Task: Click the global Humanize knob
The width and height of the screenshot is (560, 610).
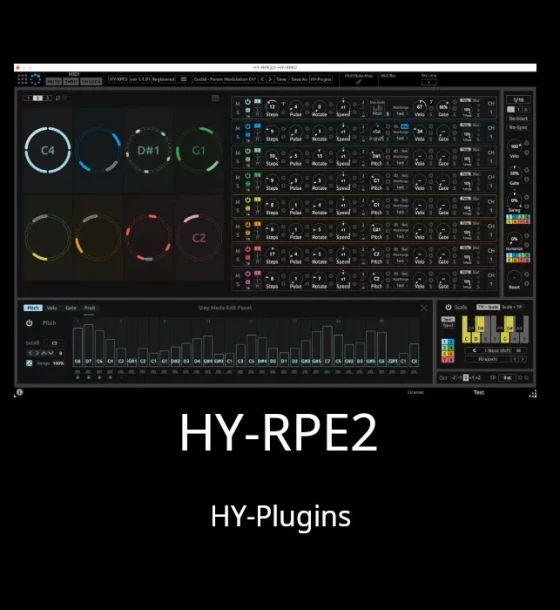Action: [514, 238]
